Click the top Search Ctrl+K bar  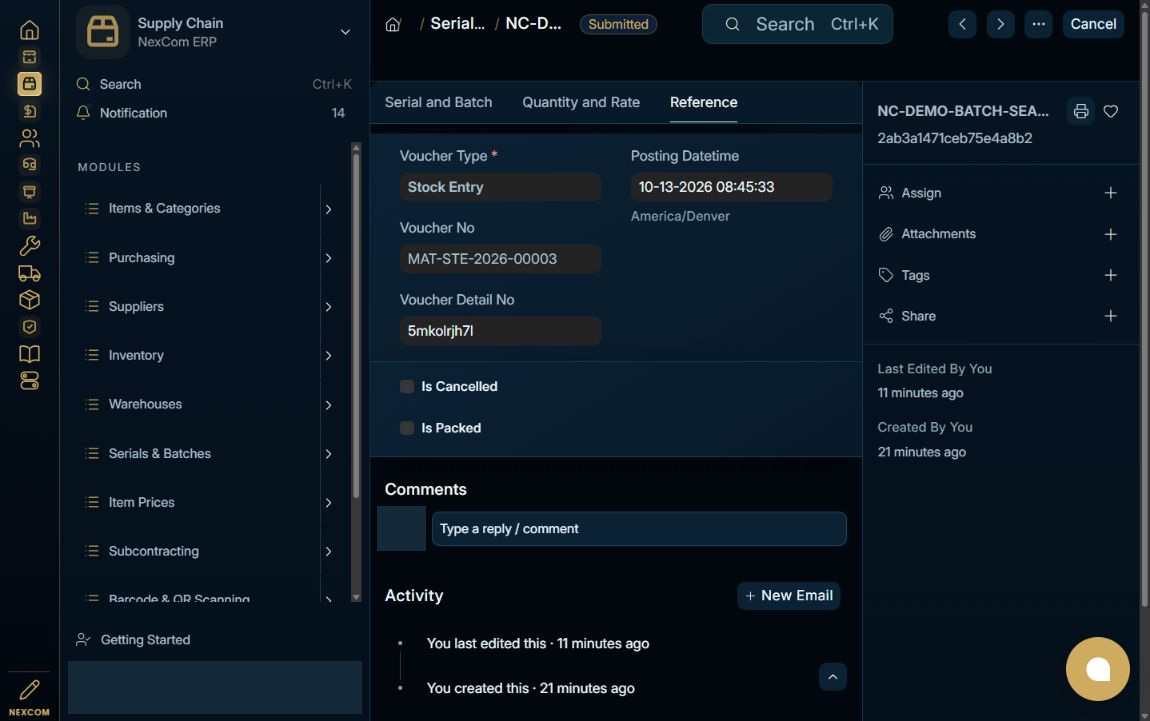click(x=797, y=24)
